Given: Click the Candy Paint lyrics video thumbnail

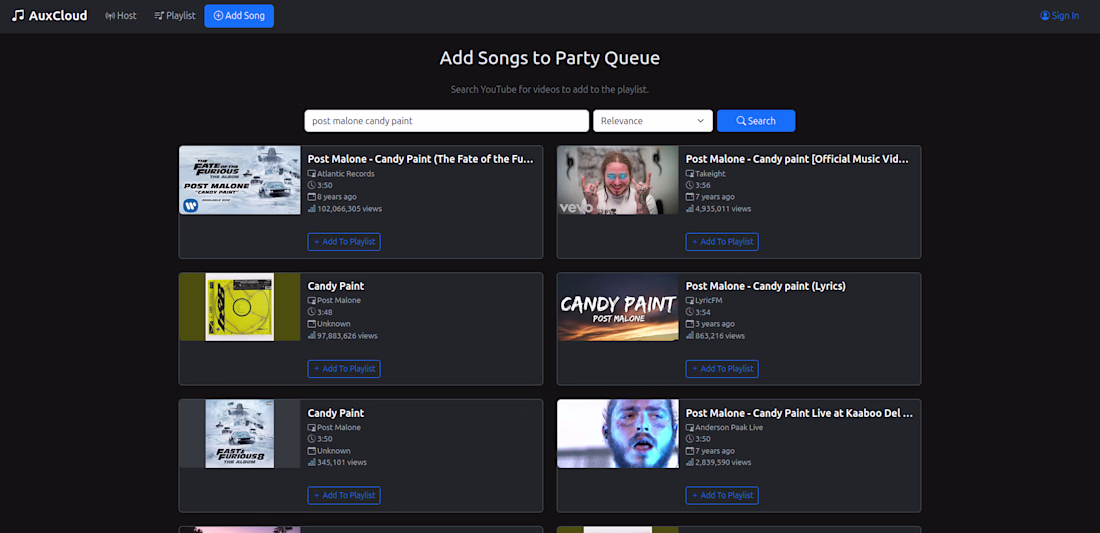Looking at the screenshot, I should click(618, 307).
